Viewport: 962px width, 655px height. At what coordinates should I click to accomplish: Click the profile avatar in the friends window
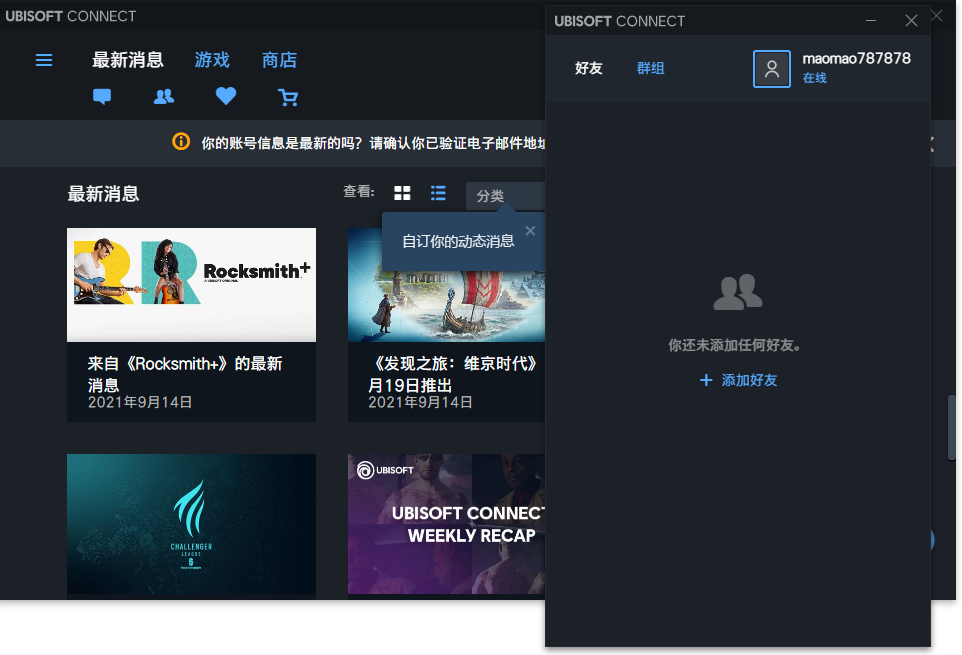[x=771, y=68]
